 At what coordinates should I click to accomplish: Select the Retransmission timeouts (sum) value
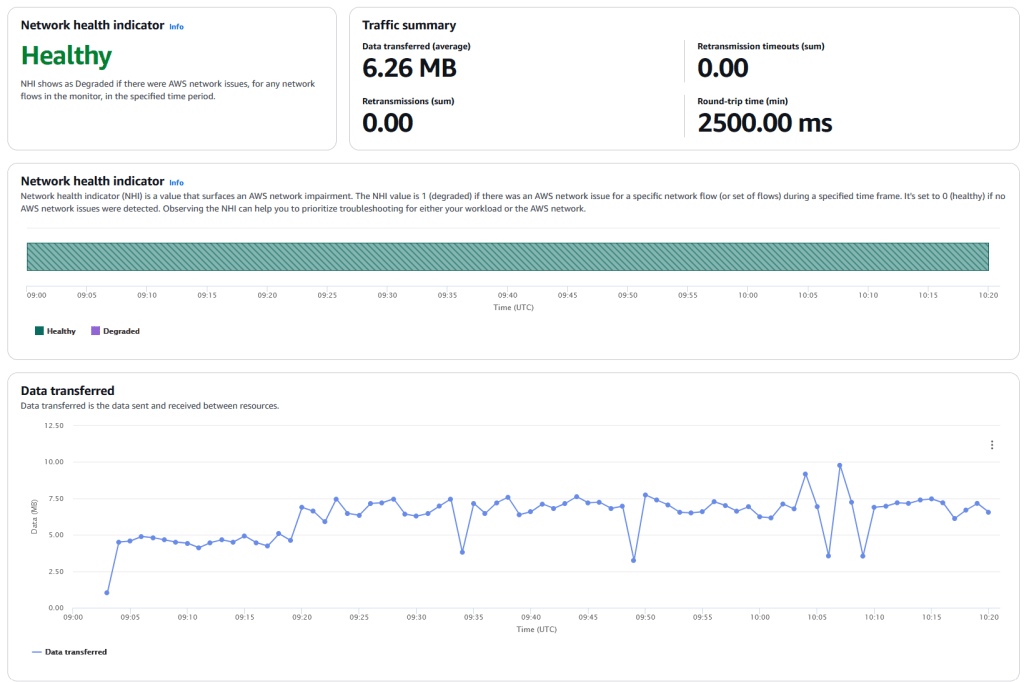point(722,68)
